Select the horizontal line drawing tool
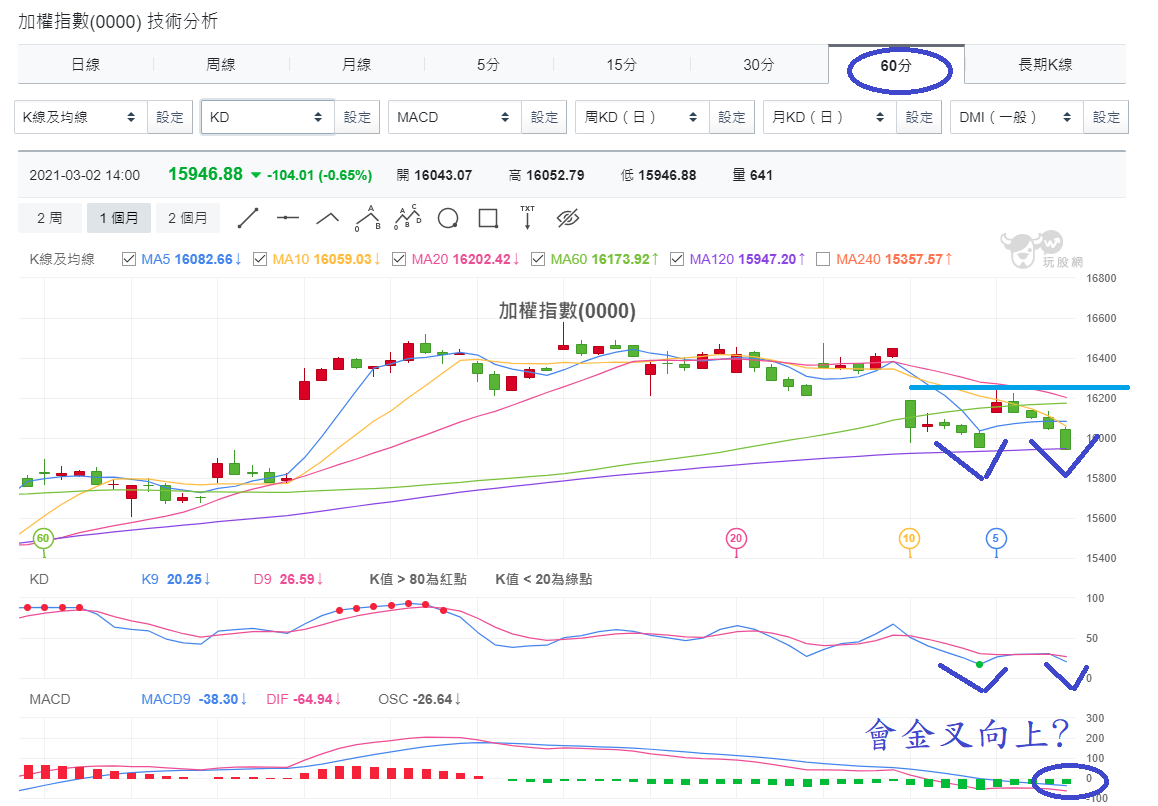This screenshot has width=1158, height=806. pyautogui.click(x=287, y=218)
